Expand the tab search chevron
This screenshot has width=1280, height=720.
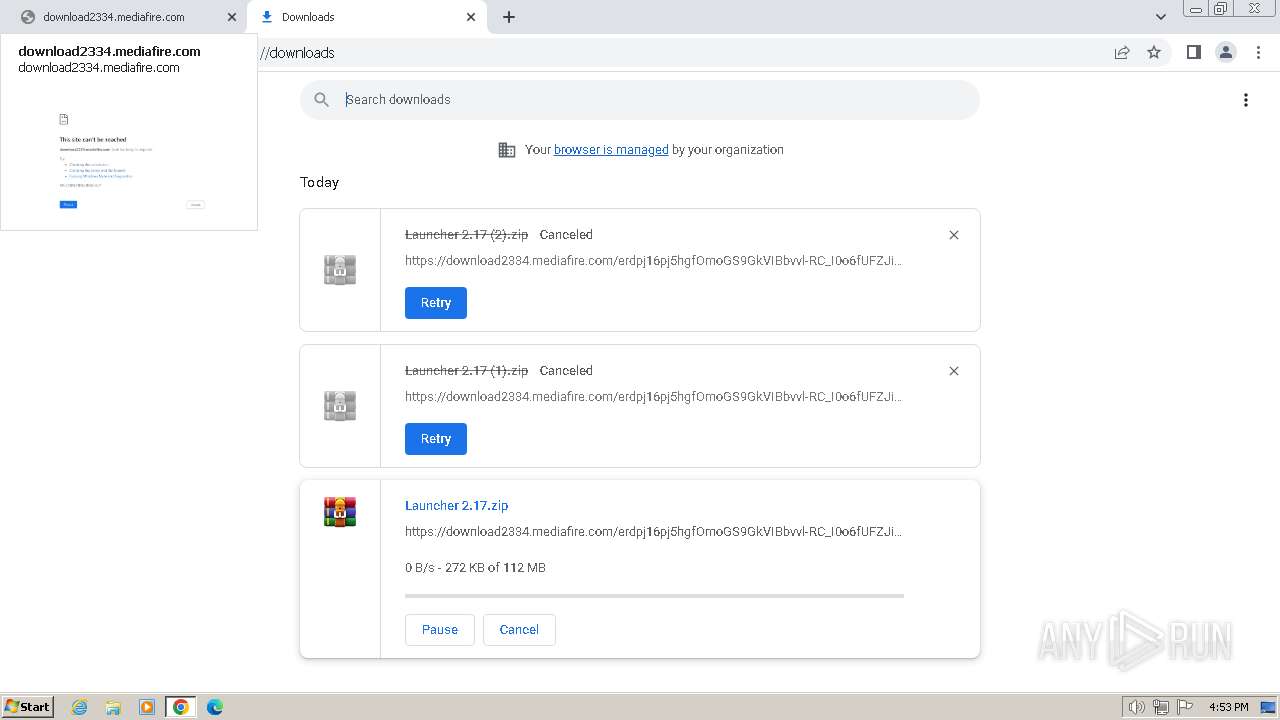(x=1161, y=17)
